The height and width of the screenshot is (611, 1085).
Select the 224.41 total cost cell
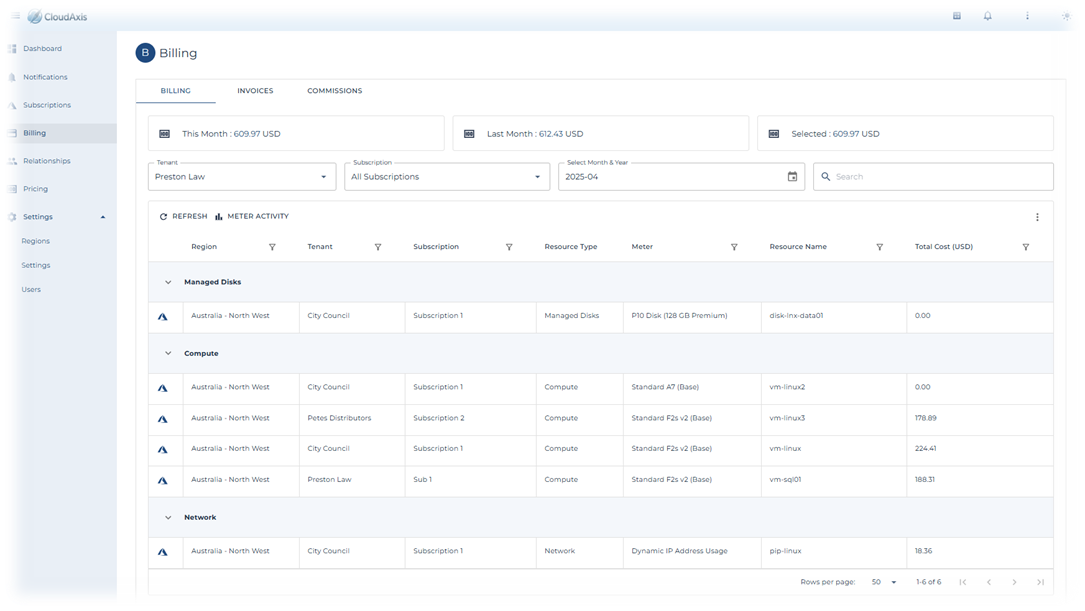[980, 449]
